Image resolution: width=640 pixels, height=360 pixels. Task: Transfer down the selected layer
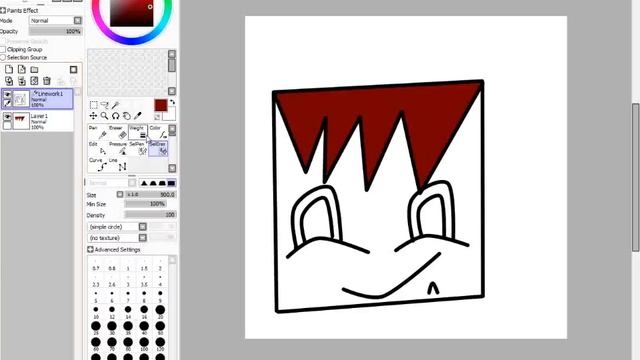pyautogui.click(x=9, y=81)
